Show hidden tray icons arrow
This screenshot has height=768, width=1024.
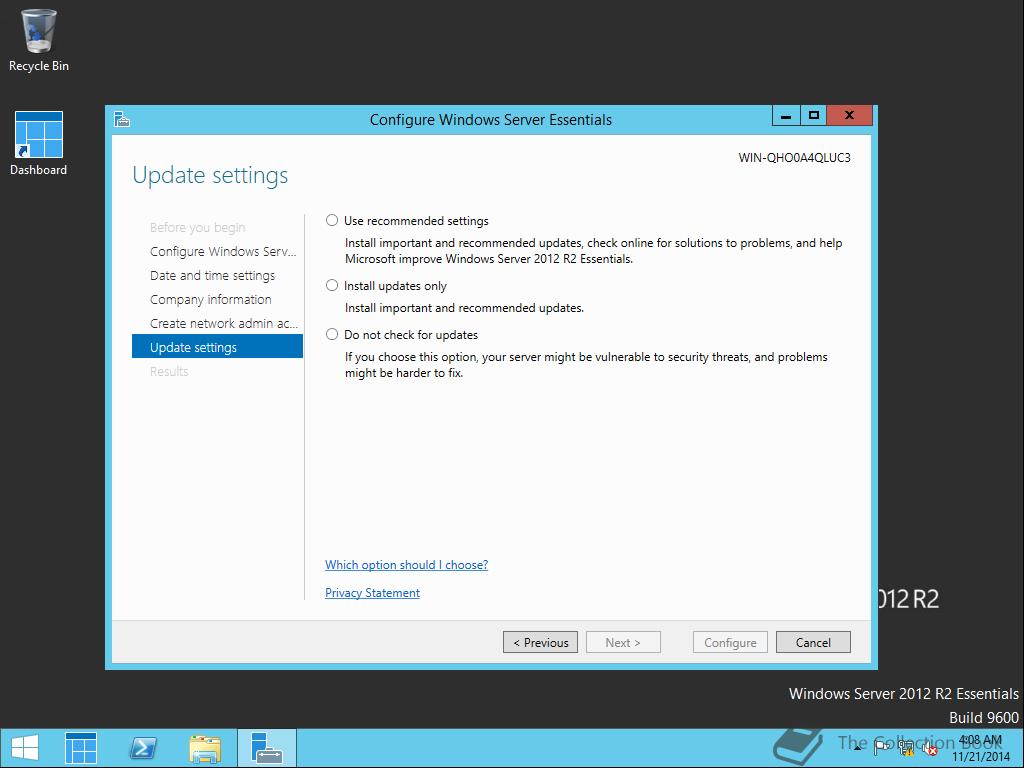(x=857, y=748)
